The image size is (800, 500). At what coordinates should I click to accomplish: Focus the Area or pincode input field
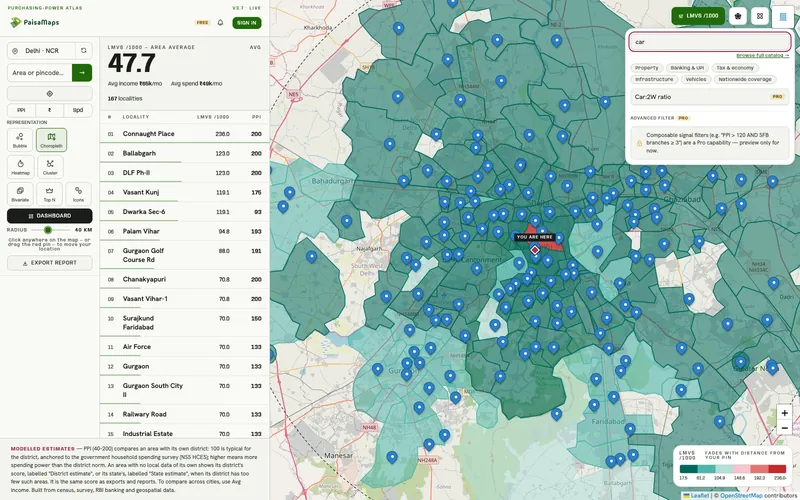click(40, 73)
